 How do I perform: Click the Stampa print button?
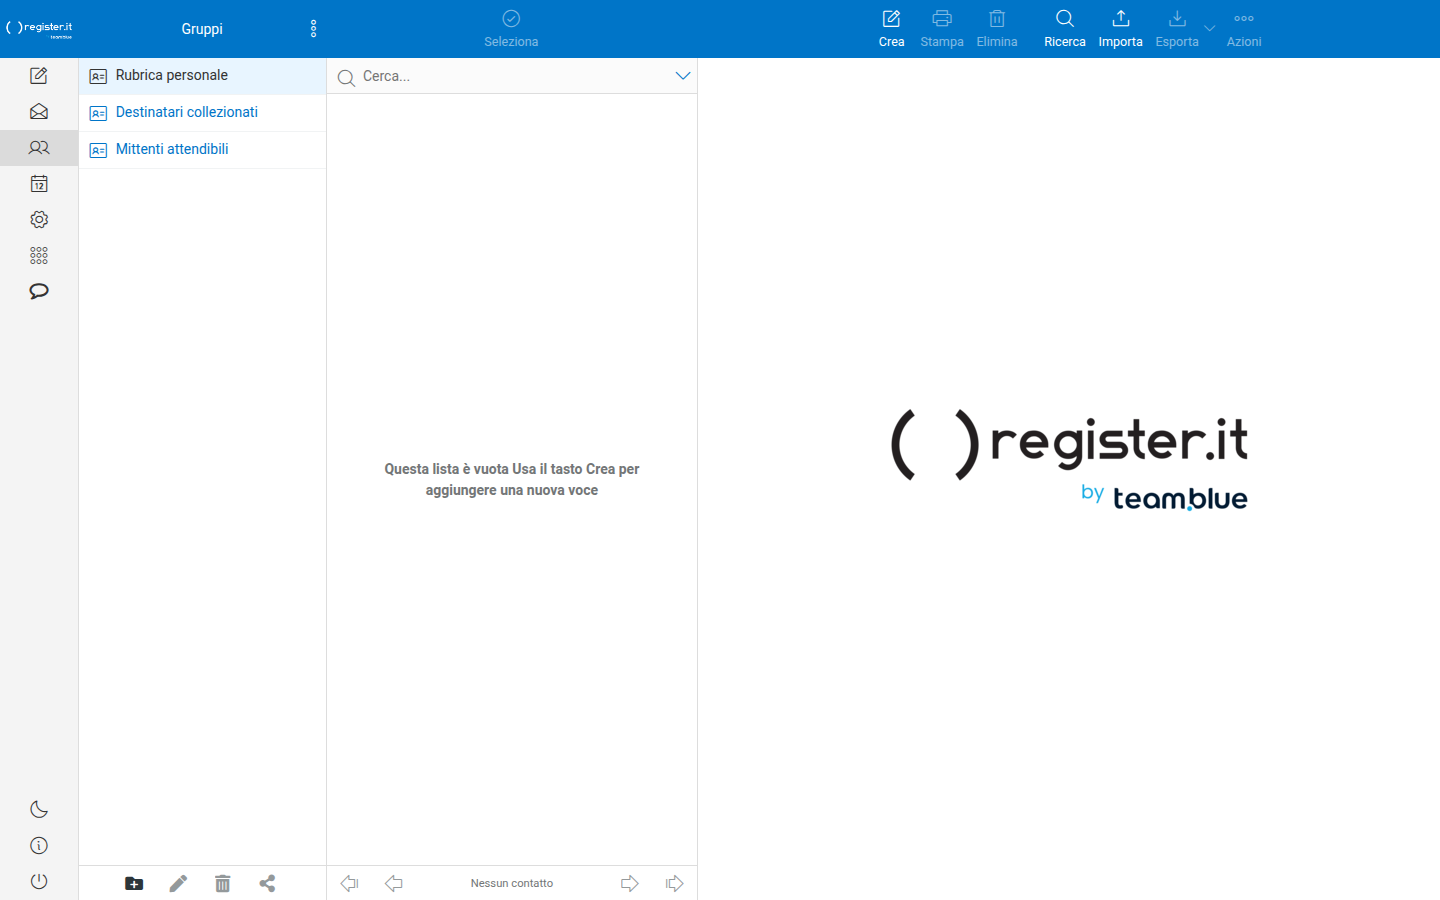942,29
